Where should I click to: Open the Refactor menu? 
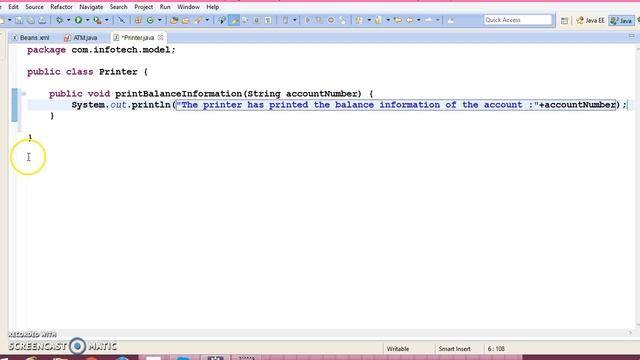[61, 7]
